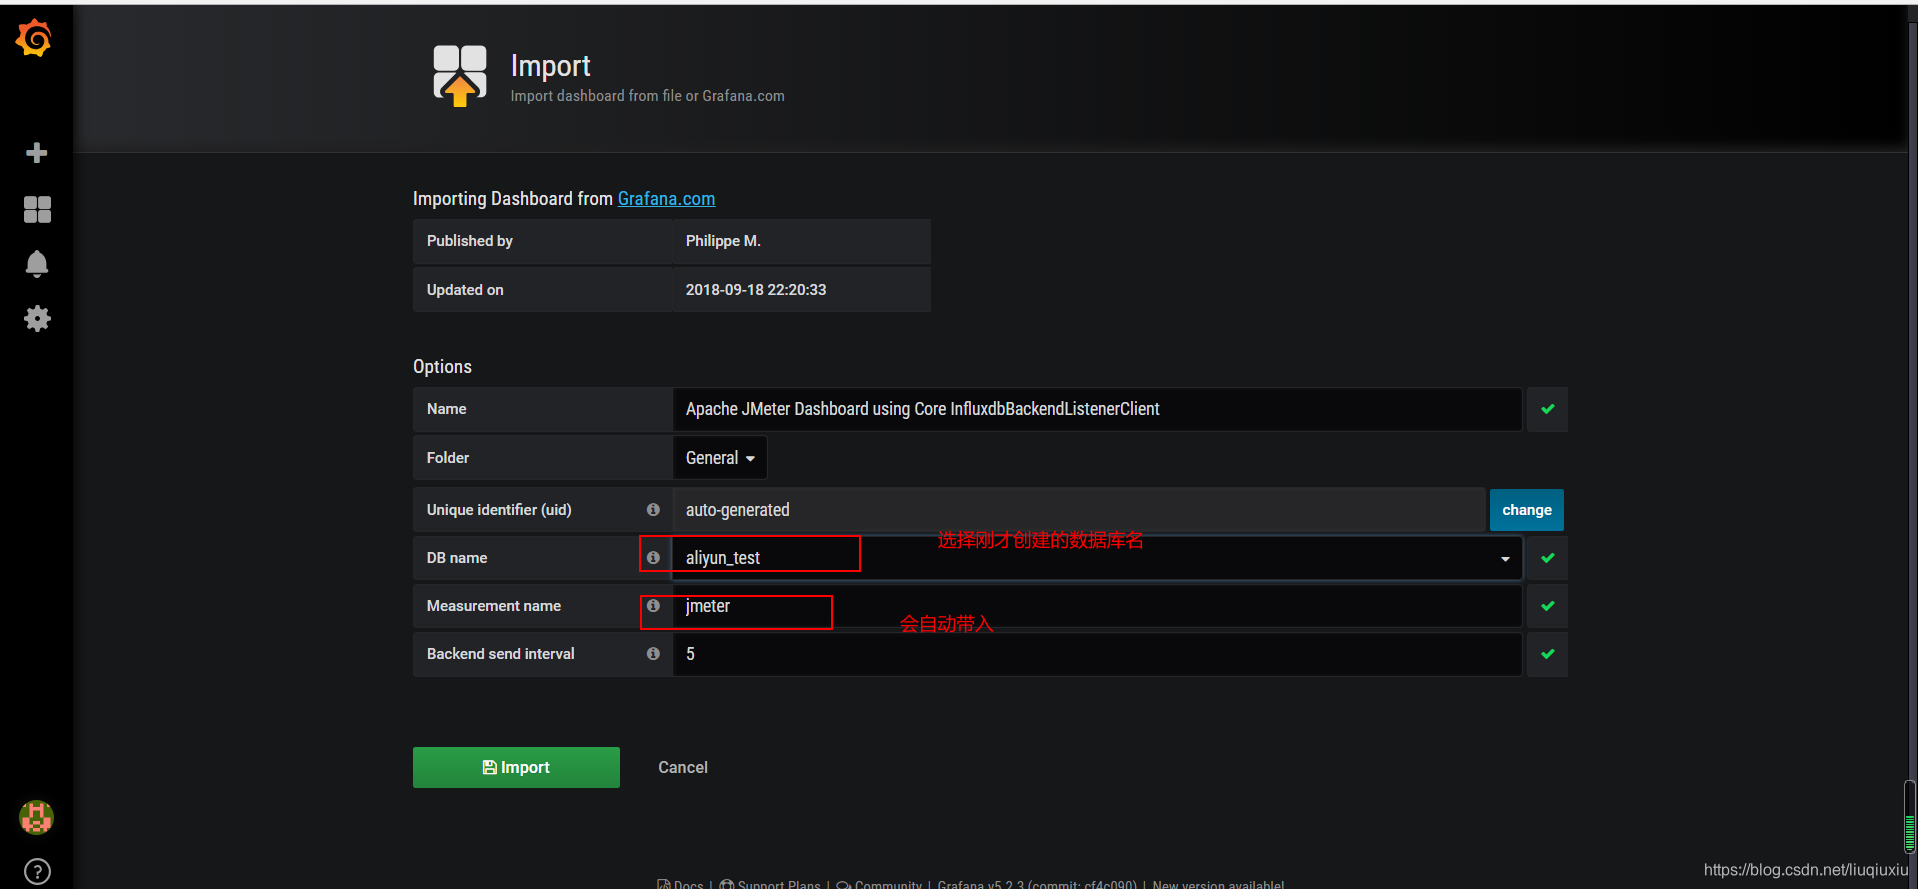Screen dimensions: 1918x889
Task: Open the Help question mark icon
Action: point(37,872)
